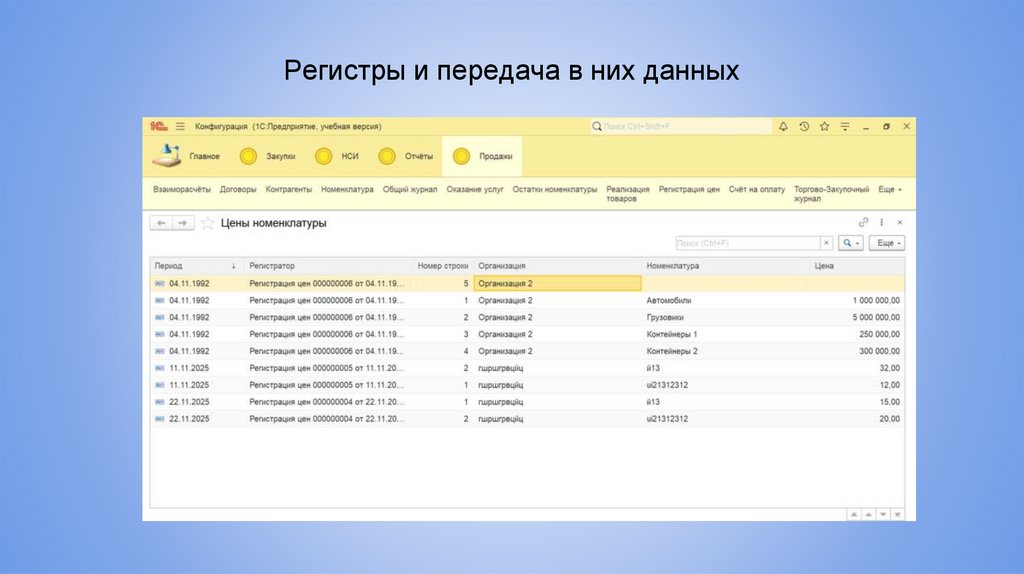Select price 1 000 000,00
This screenshot has height=574, width=1024.
point(876,300)
